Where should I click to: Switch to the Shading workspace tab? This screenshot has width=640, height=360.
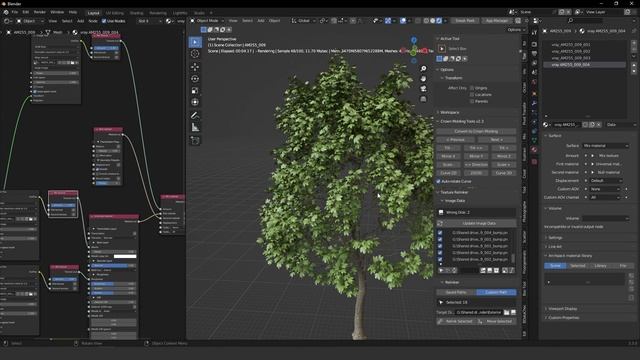click(x=136, y=13)
